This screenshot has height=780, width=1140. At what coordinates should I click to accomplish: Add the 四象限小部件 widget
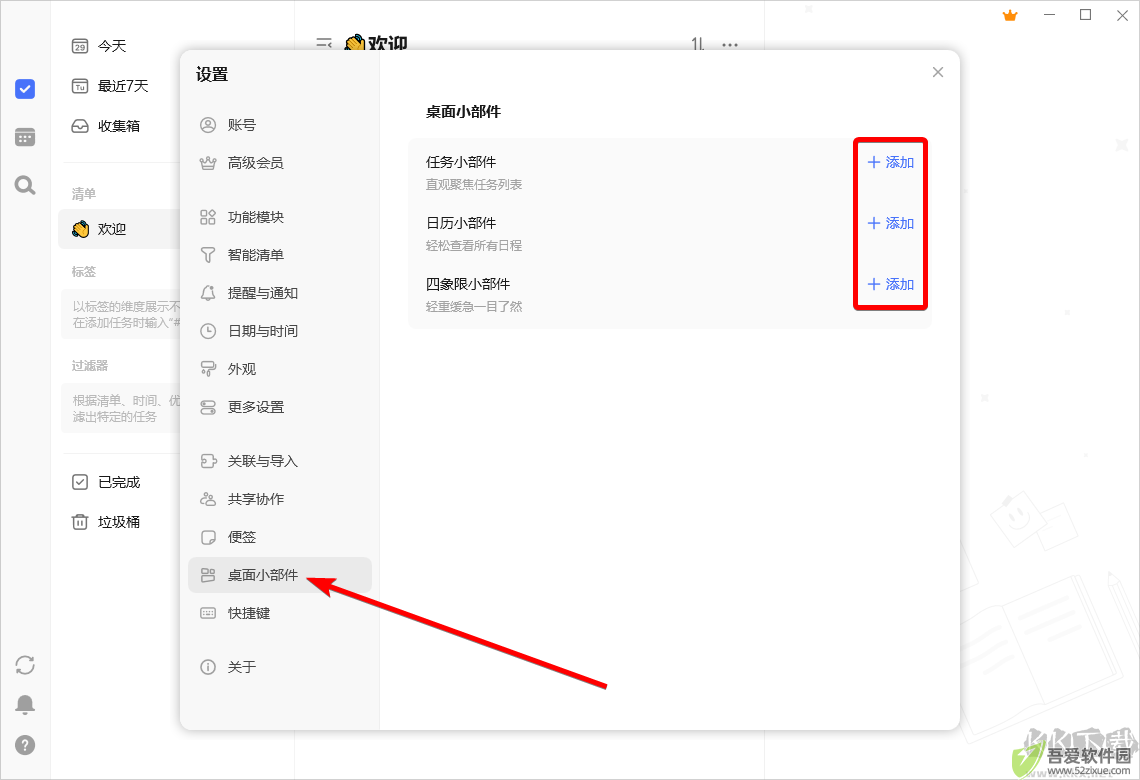point(891,284)
